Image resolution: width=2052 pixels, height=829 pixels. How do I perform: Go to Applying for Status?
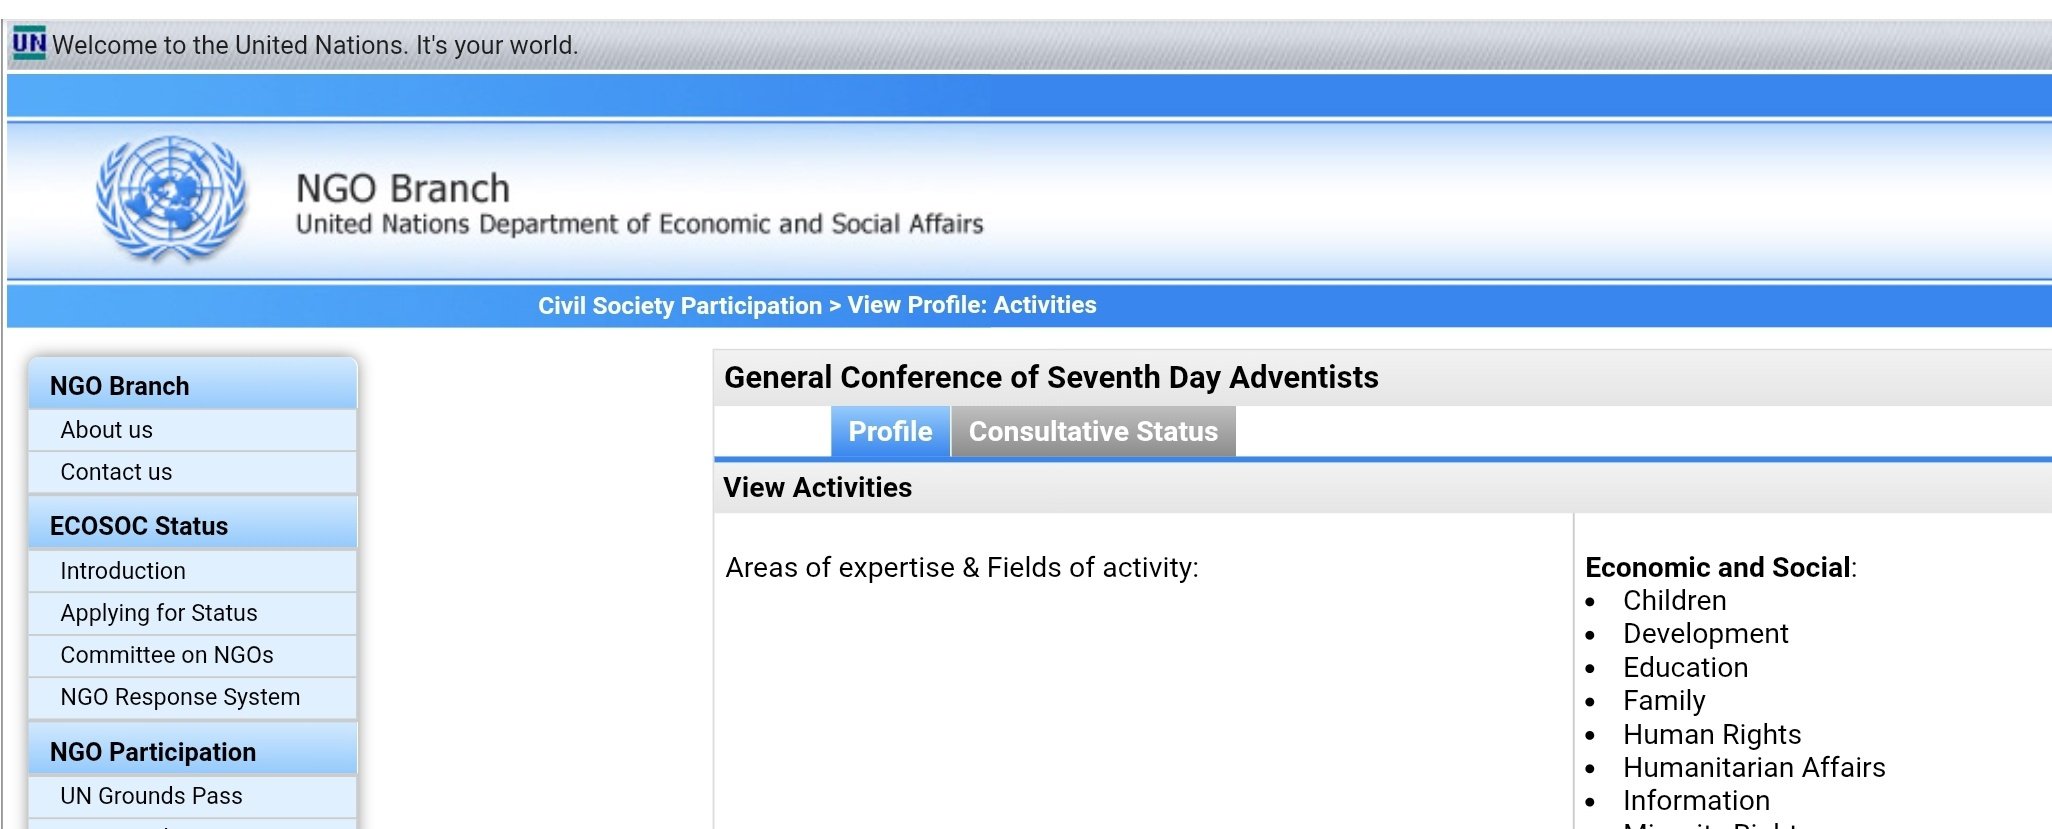tap(159, 613)
